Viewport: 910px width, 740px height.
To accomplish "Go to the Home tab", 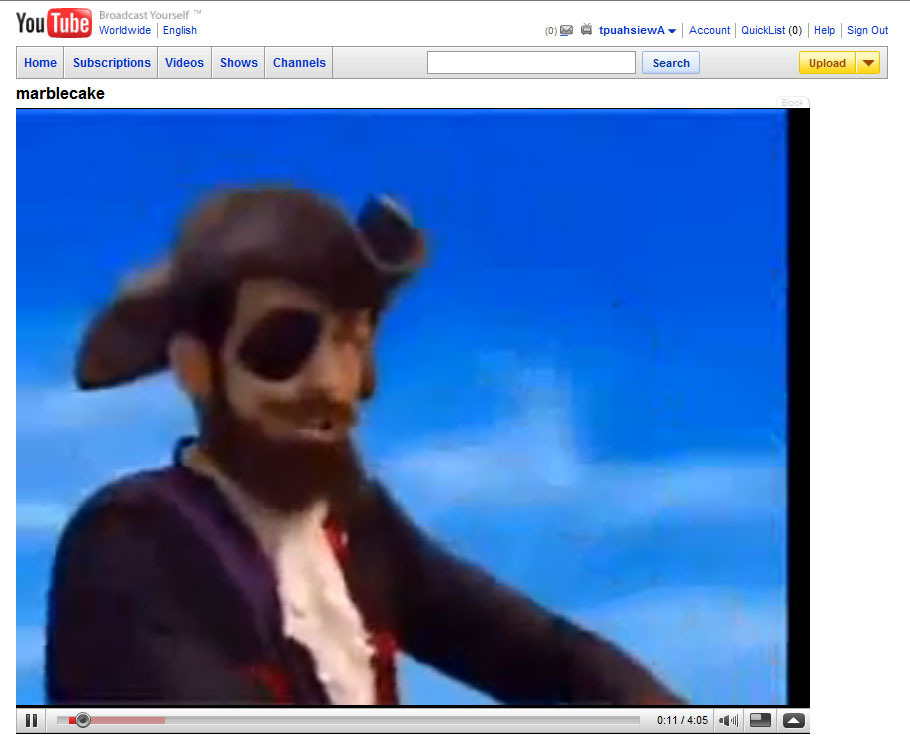I will click(x=40, y=63).
